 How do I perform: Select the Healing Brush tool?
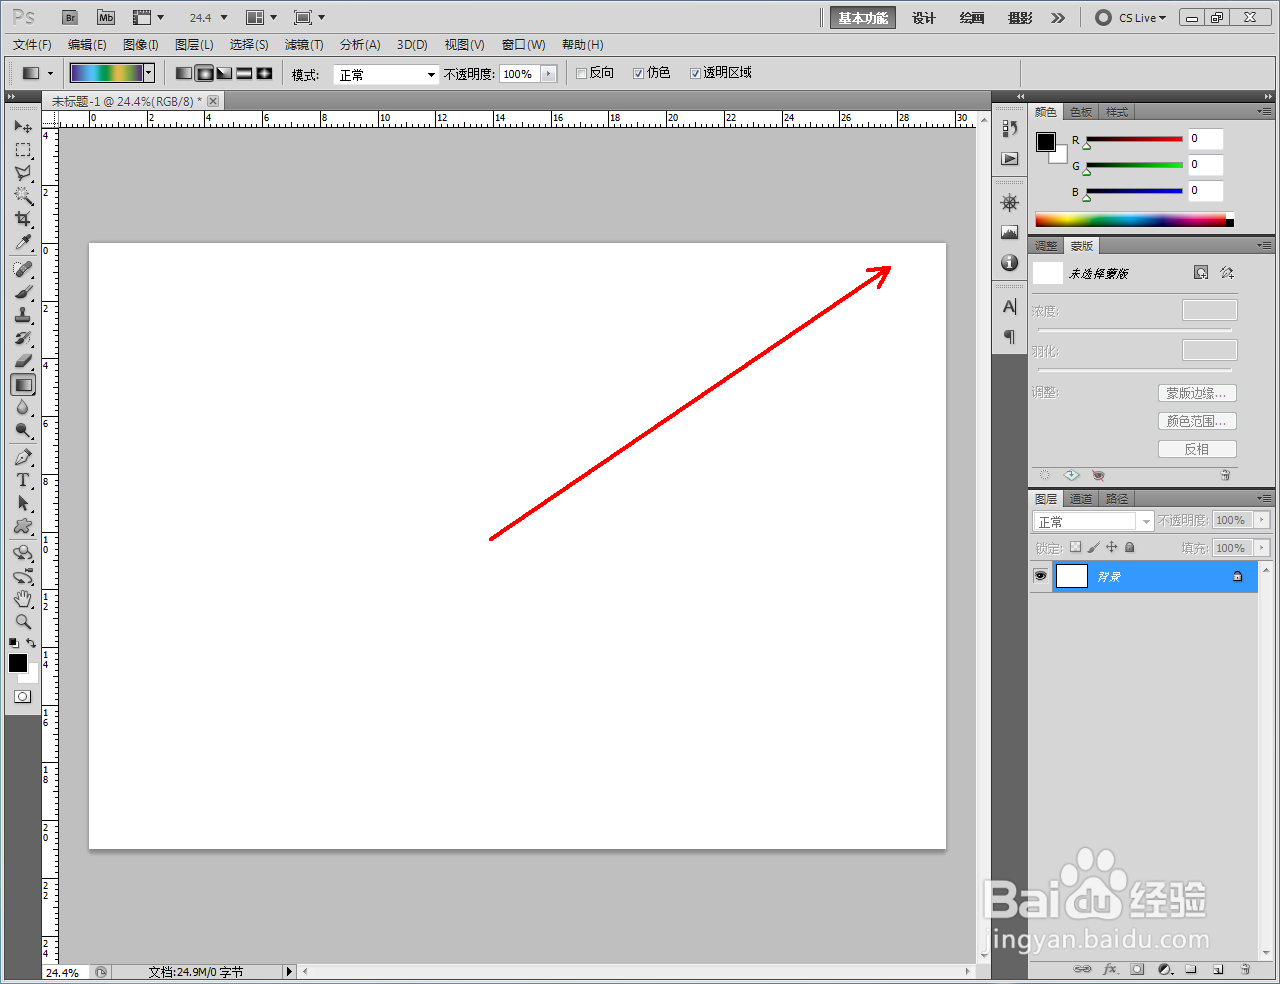tap(23, 269)
